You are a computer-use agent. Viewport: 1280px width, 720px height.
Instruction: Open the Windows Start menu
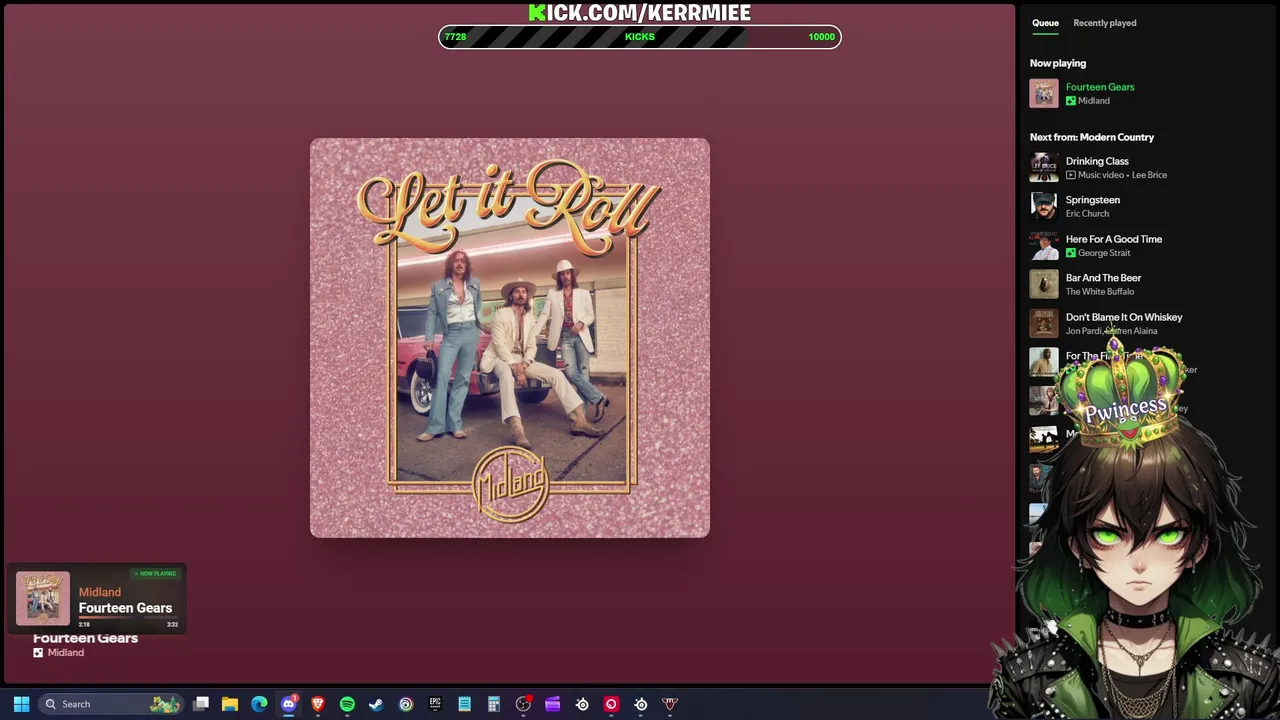(21, 704)
